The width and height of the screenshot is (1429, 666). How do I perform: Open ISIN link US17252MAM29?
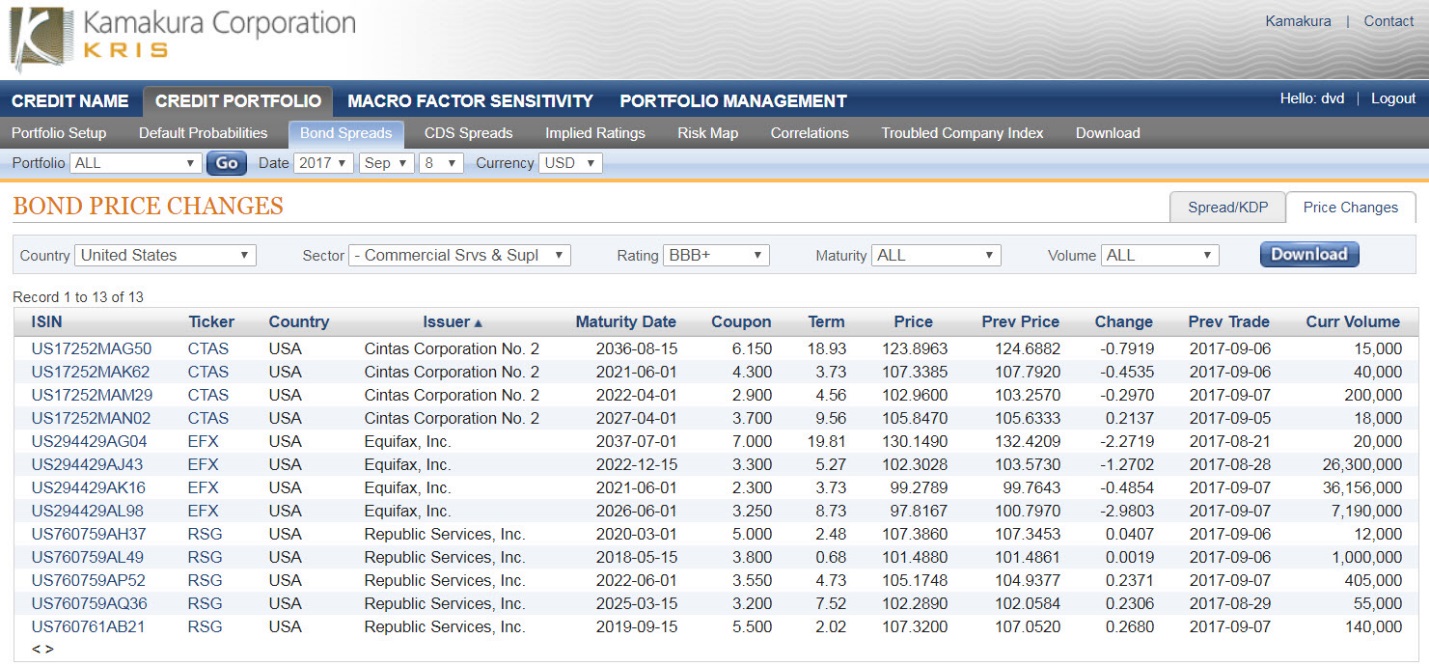click(92, 395)
